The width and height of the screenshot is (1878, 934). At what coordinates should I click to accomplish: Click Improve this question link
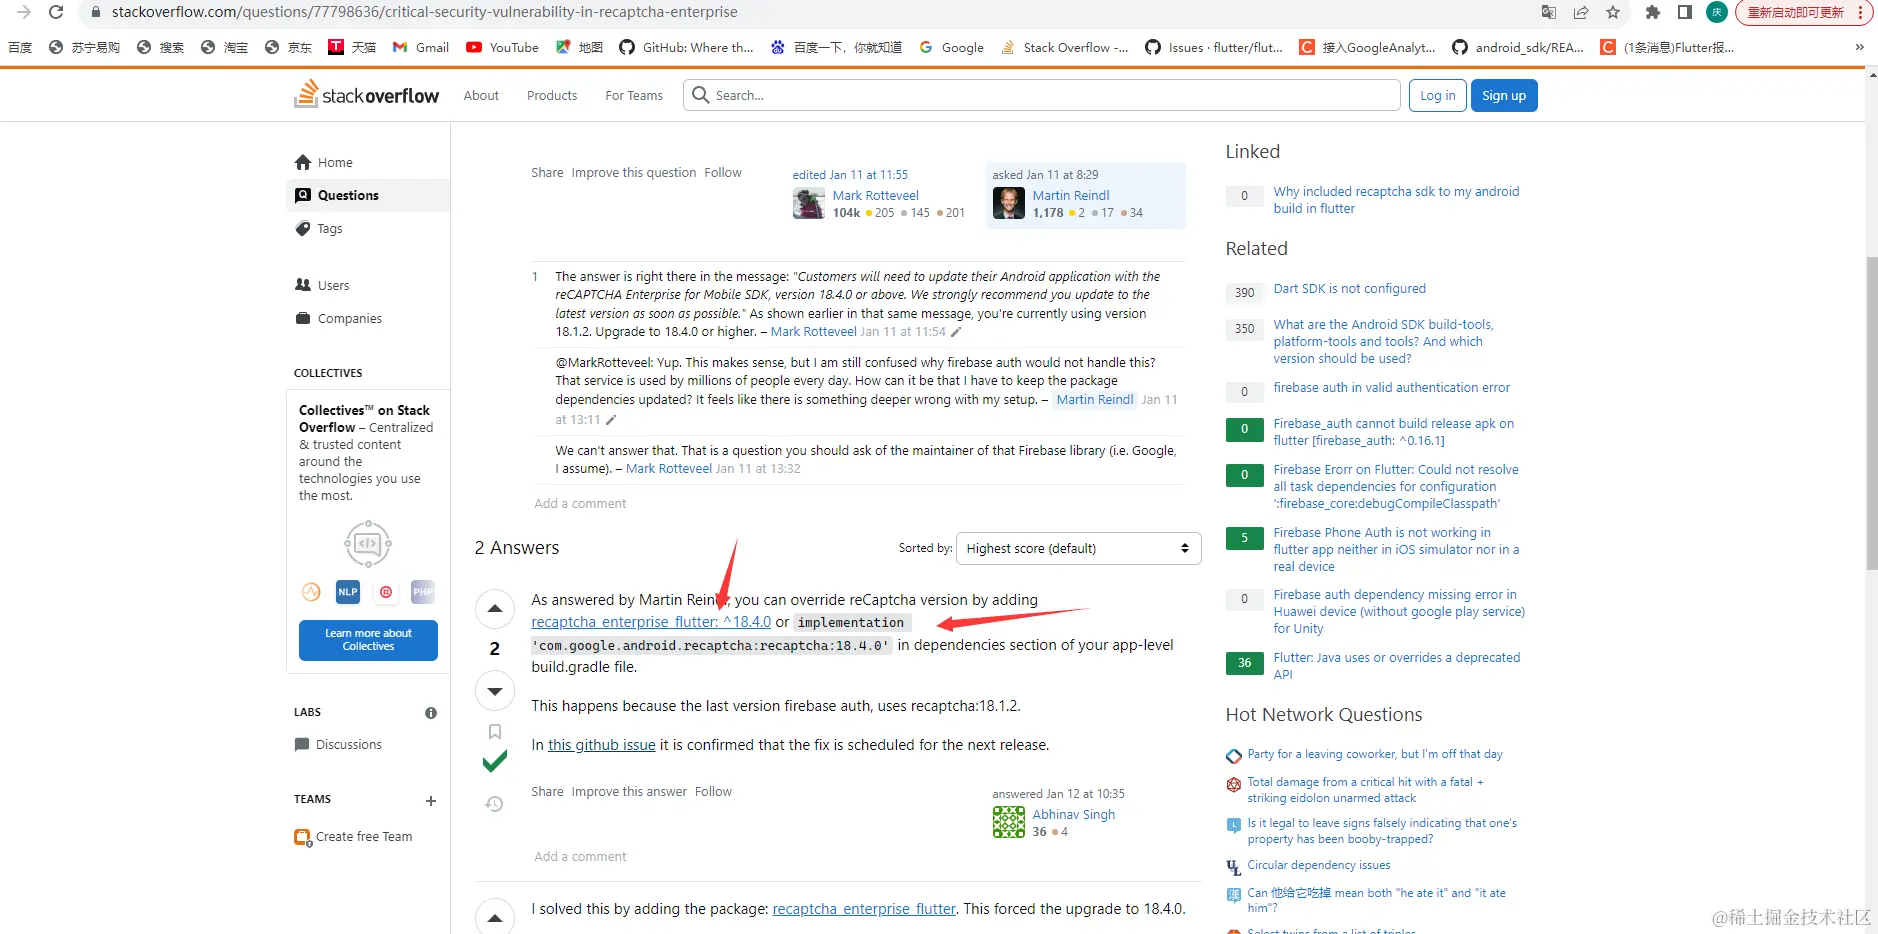pyautogui.click(x=634, y=172)
